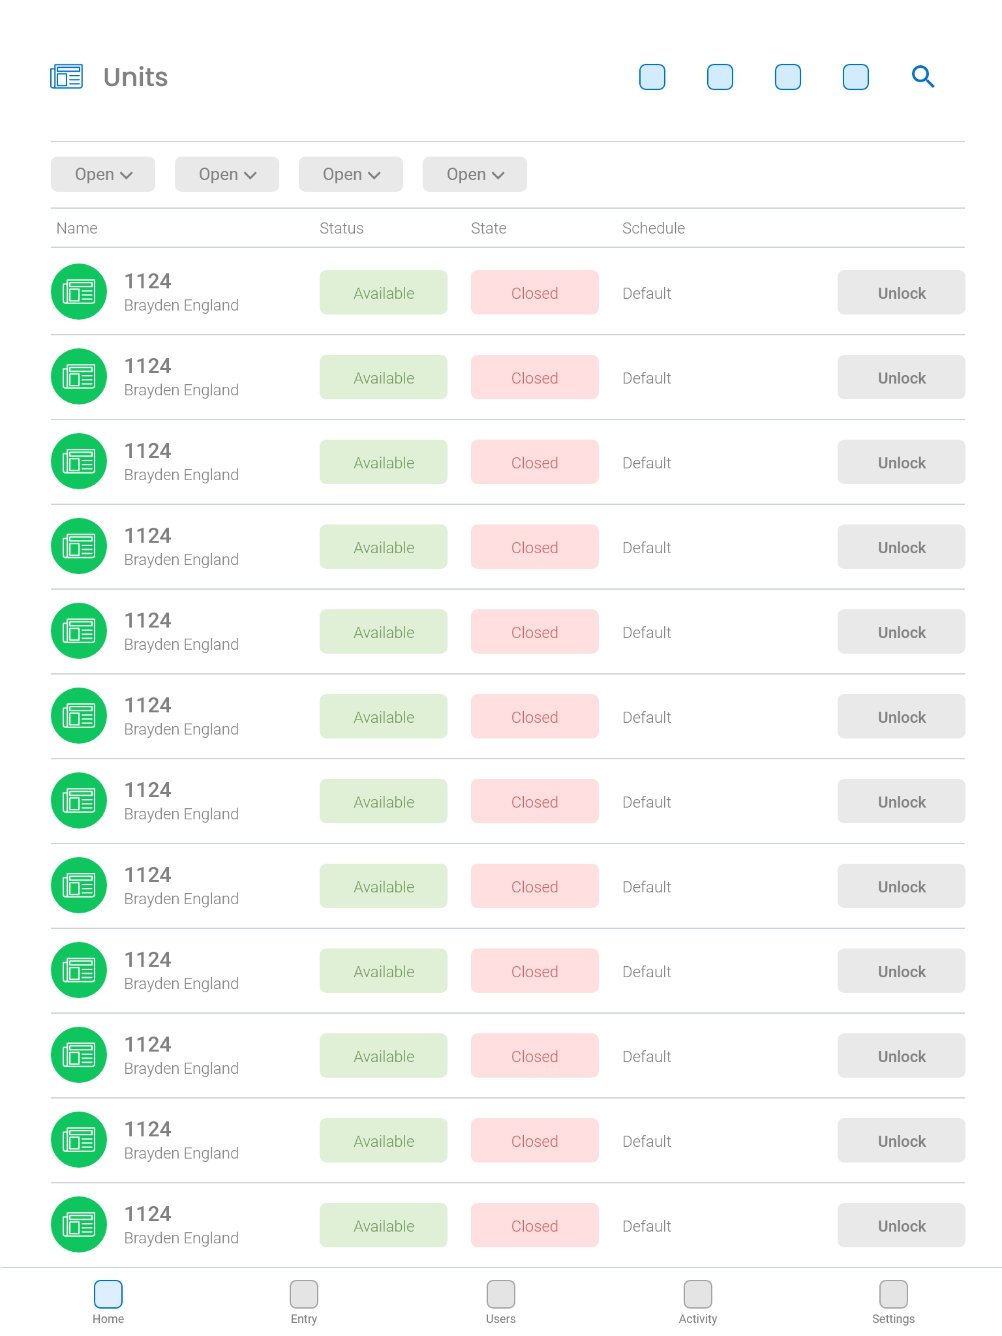
Task: Click the Available status in second row
Action: click(x=384, y=378)
